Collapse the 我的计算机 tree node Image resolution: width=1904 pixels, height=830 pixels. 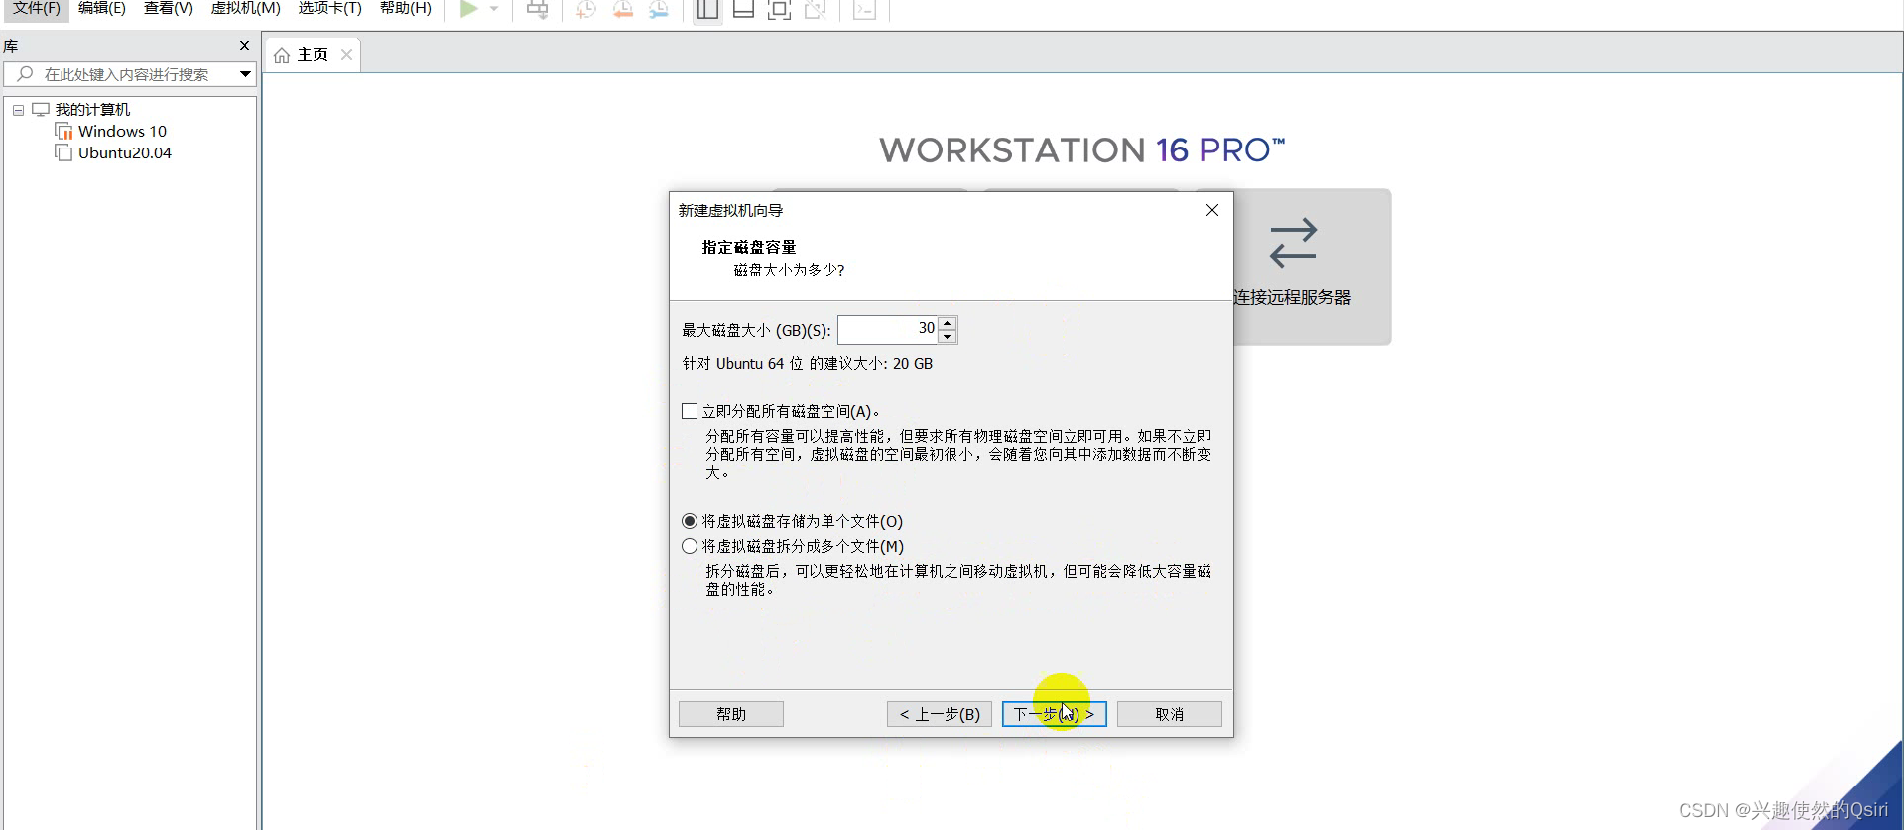(x=18, y=110)
